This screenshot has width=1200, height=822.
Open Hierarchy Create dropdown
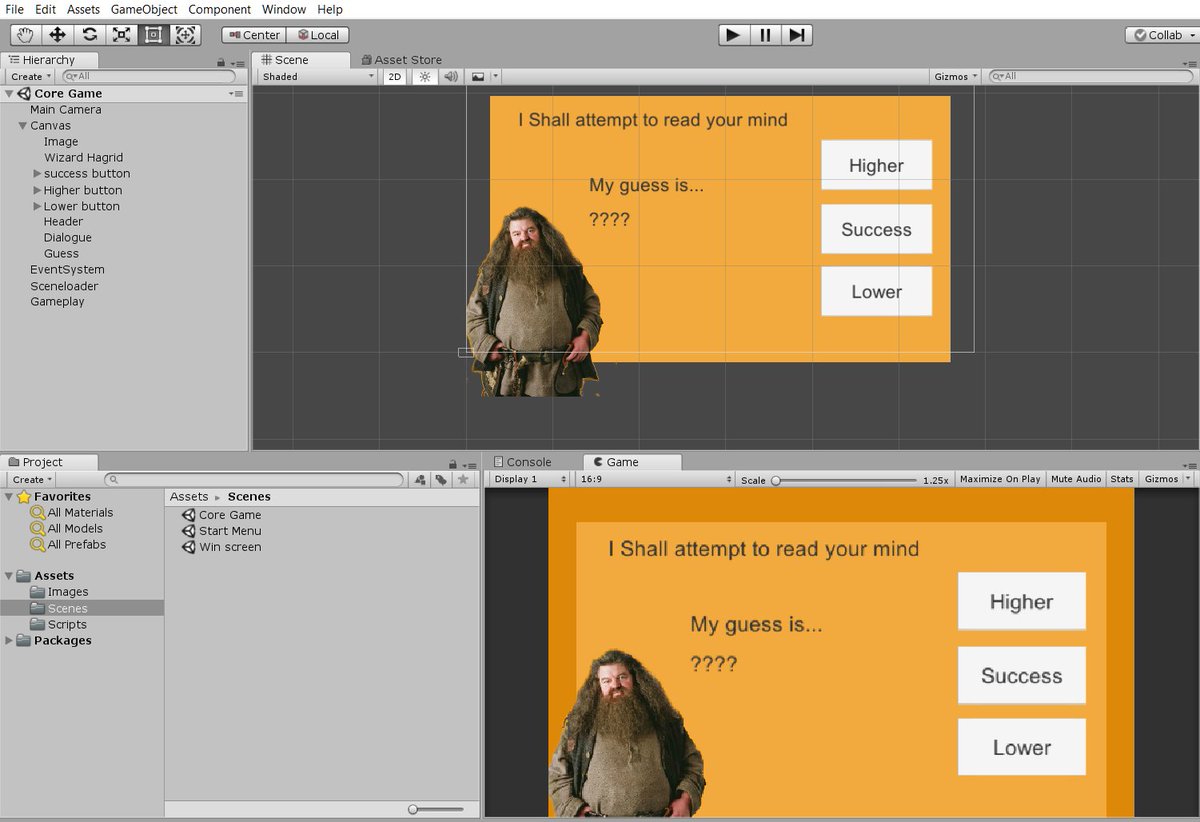click(x=31, y=76)
